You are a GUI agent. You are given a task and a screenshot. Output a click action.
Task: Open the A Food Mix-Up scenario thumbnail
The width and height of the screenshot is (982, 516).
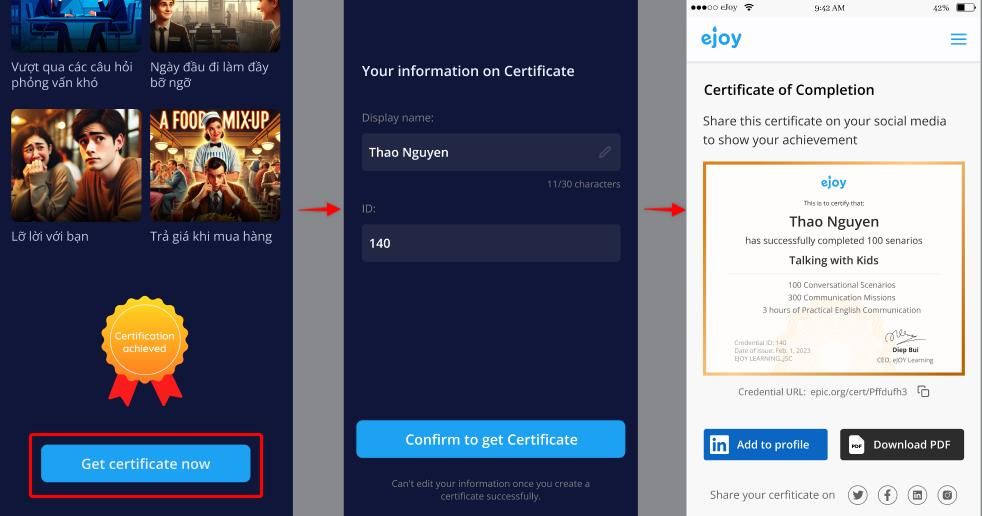[x=215, y=165]
